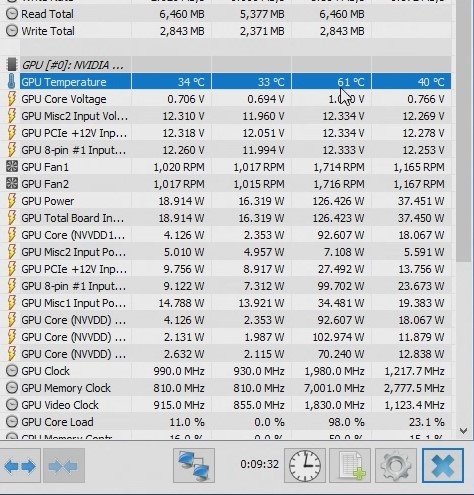Image resolution: width=474 pixels, height=495 pixels.
Task: Select the GPU Clock row label
Action: pyautogui.click(x=45, y=371)
